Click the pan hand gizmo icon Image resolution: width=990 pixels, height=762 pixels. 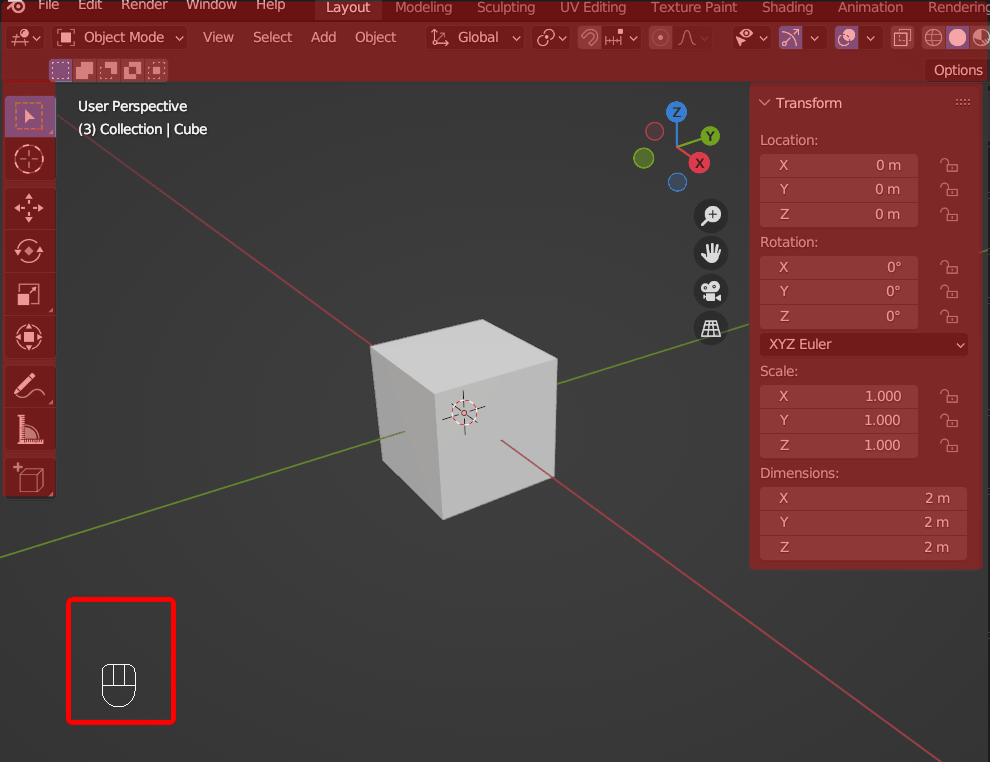click(x=710, y=253)
